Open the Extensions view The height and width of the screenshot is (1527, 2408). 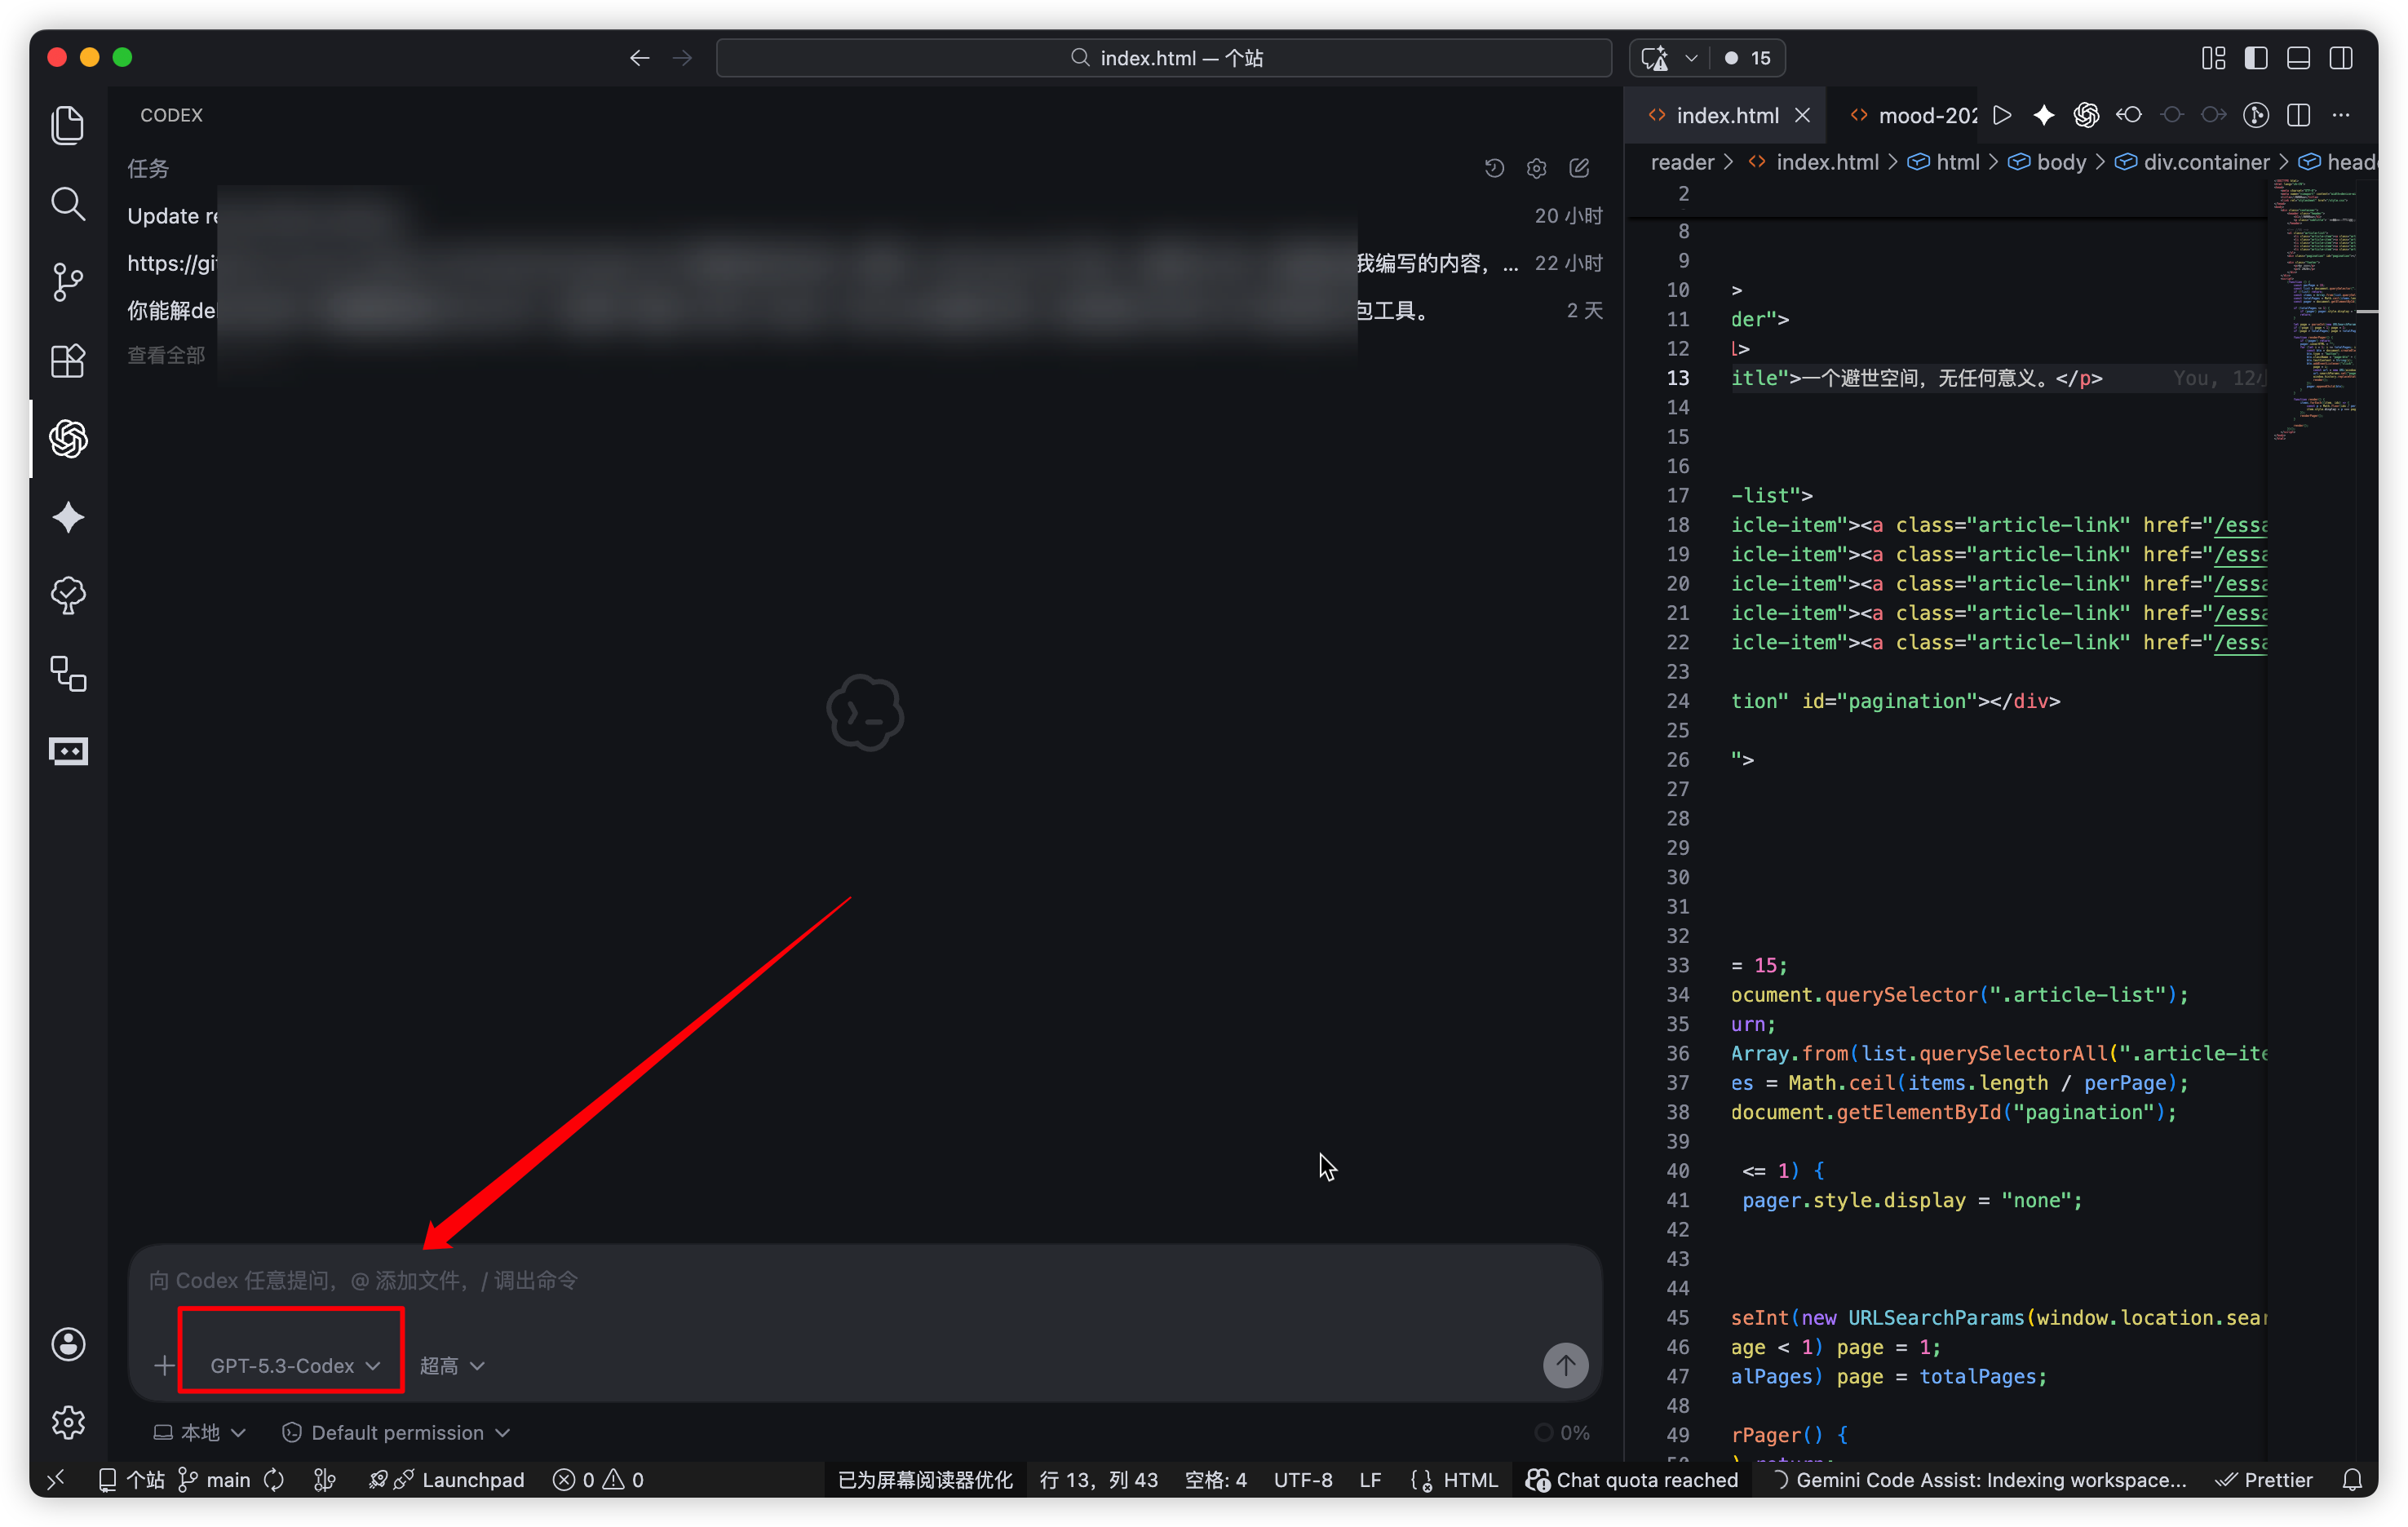click(68, 361)
